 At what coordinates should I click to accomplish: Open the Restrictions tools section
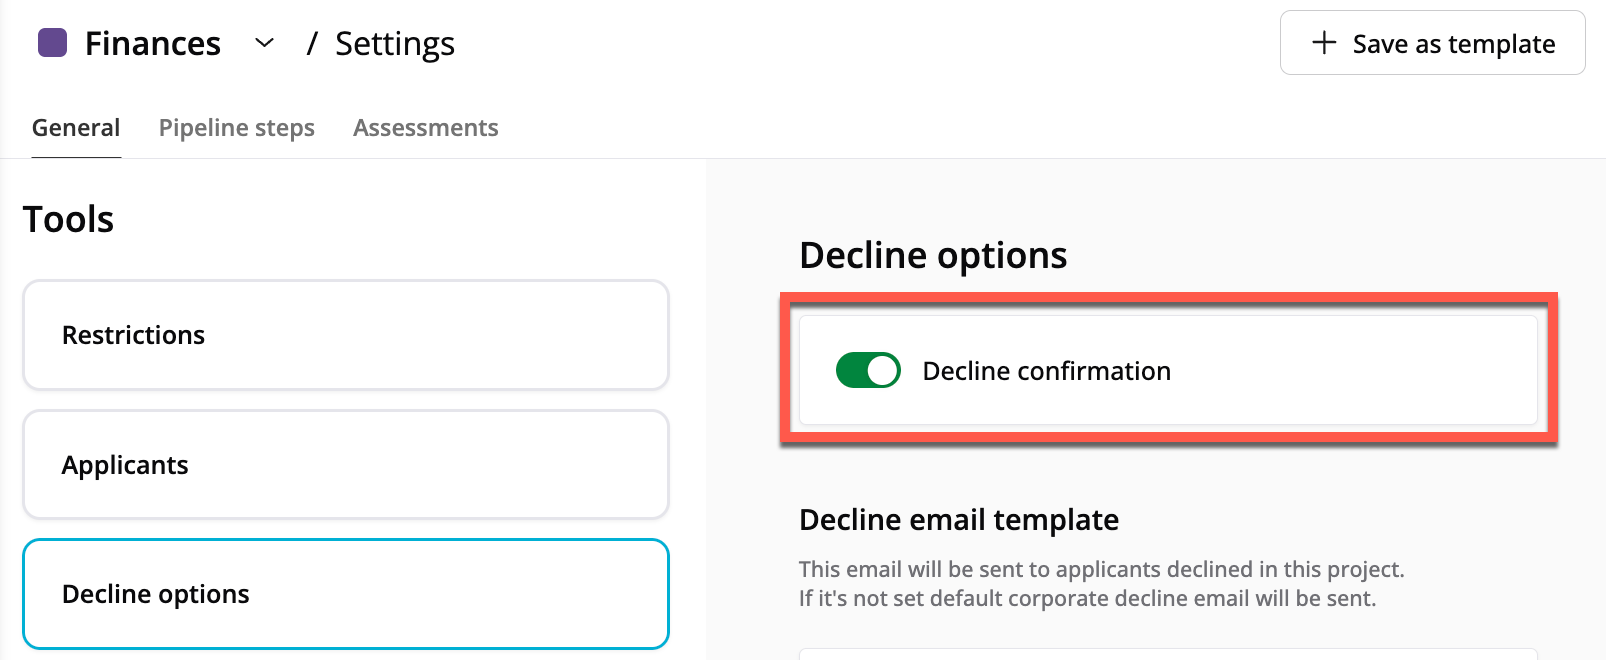(x=345, y=335)
